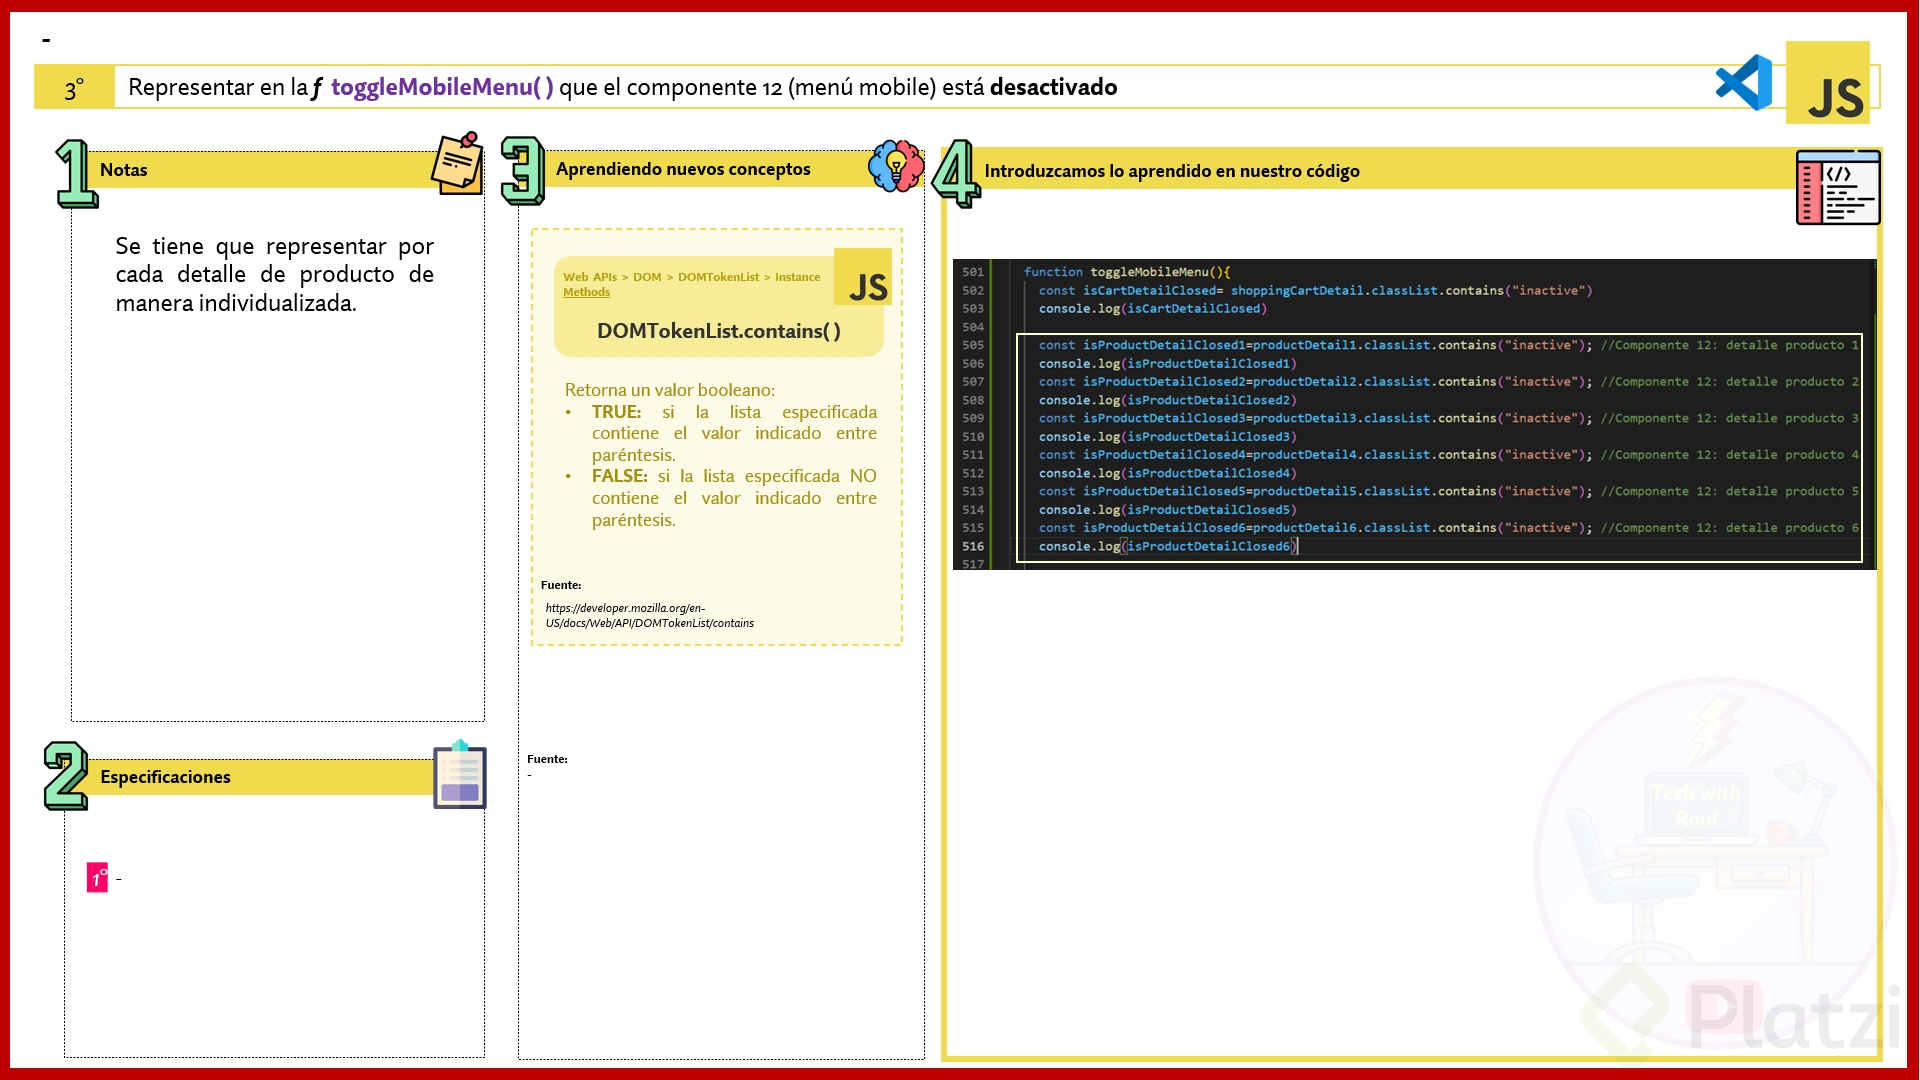Image resolution: width=1920 pixels, height=1080 pixels.
Task: Click the Notas section title
Action: click(124, 170)
